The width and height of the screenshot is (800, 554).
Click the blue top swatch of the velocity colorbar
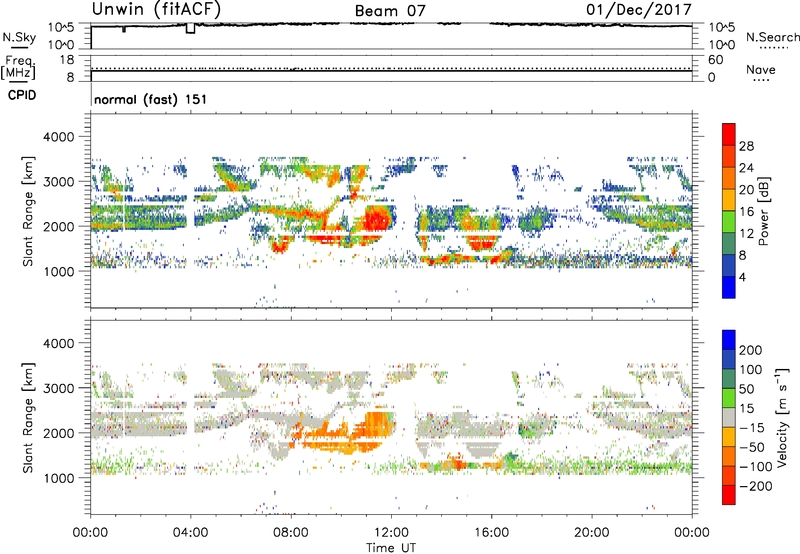pyautogui.click(x=729, y=340)
